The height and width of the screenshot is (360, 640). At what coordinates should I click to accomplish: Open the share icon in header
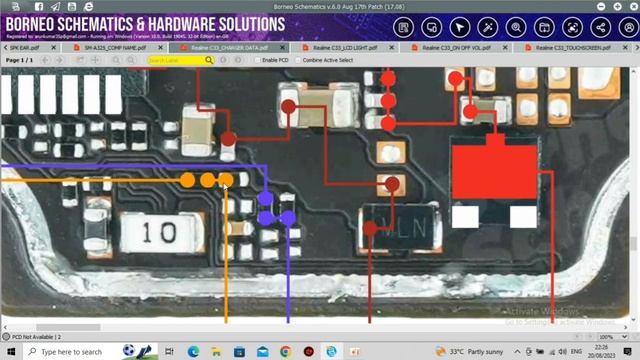pyautogui.click(x=600, y=27)
